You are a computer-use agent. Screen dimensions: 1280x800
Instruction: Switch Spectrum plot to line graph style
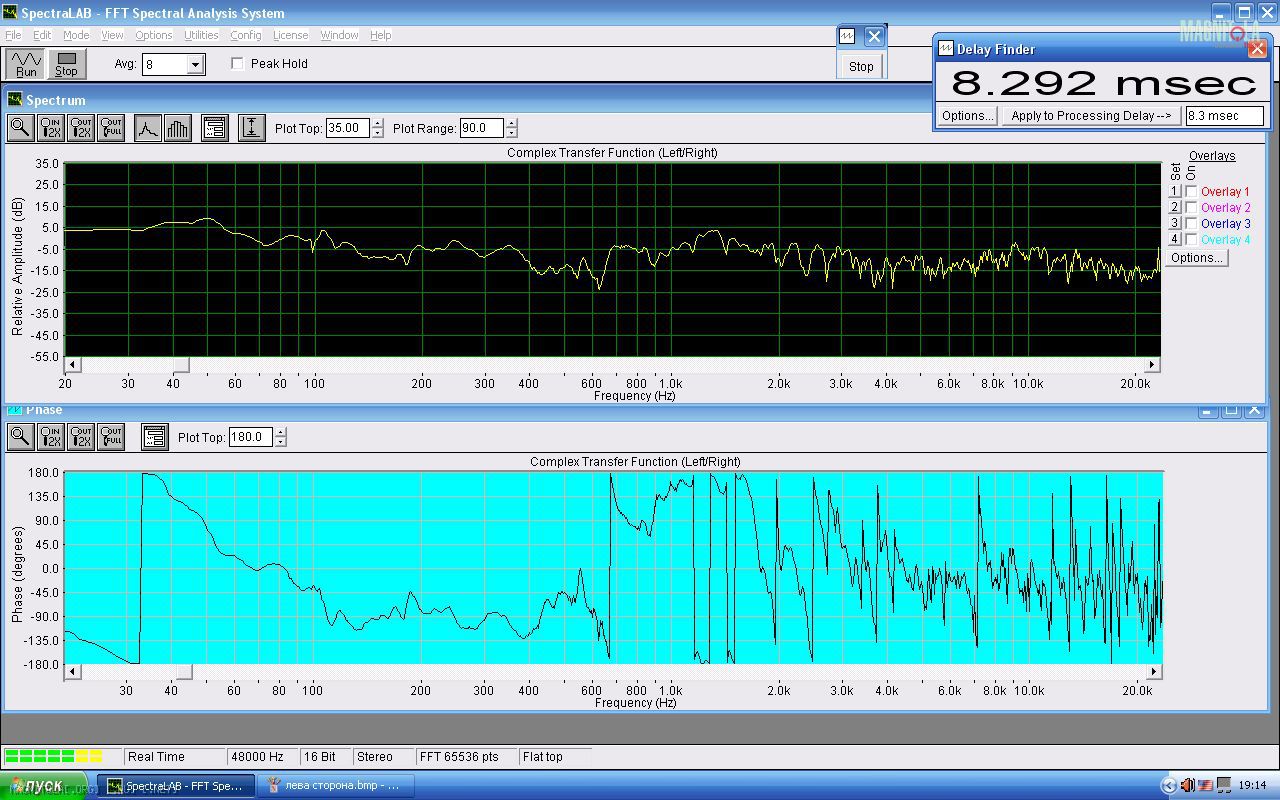click(148, 128)
